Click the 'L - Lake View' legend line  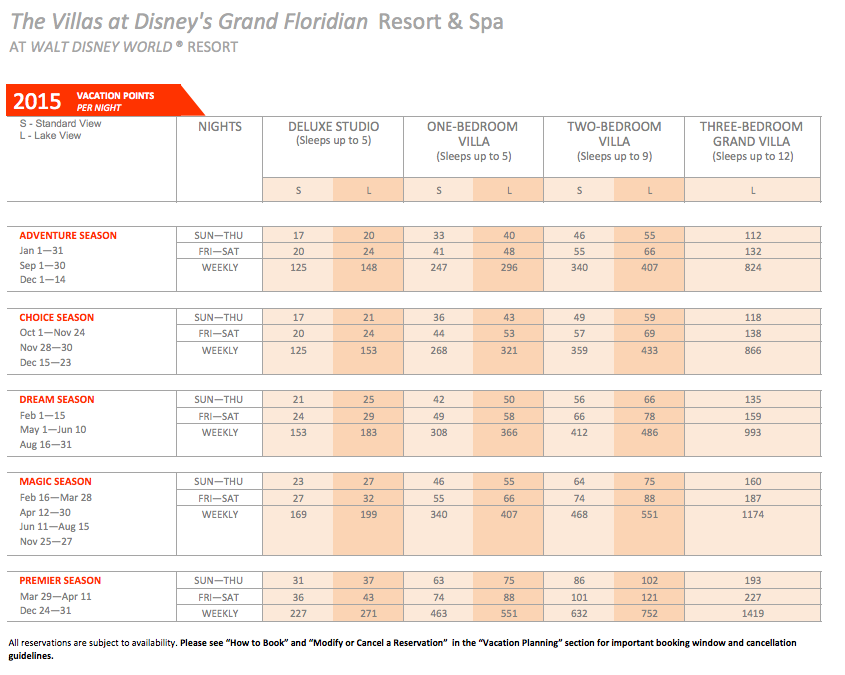tap(50, 136)
